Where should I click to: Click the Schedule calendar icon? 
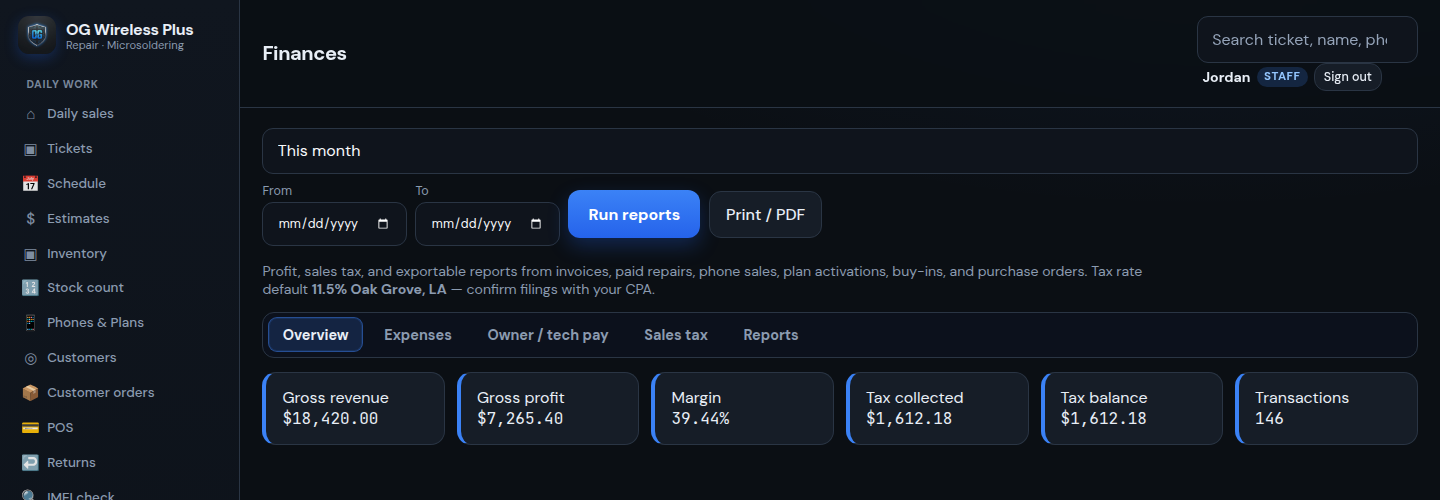pyautogui.click(x=30, y=184)
